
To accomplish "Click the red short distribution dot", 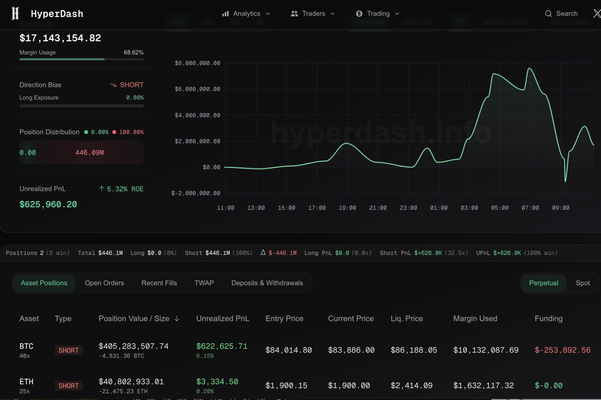I will pos(114,132).
